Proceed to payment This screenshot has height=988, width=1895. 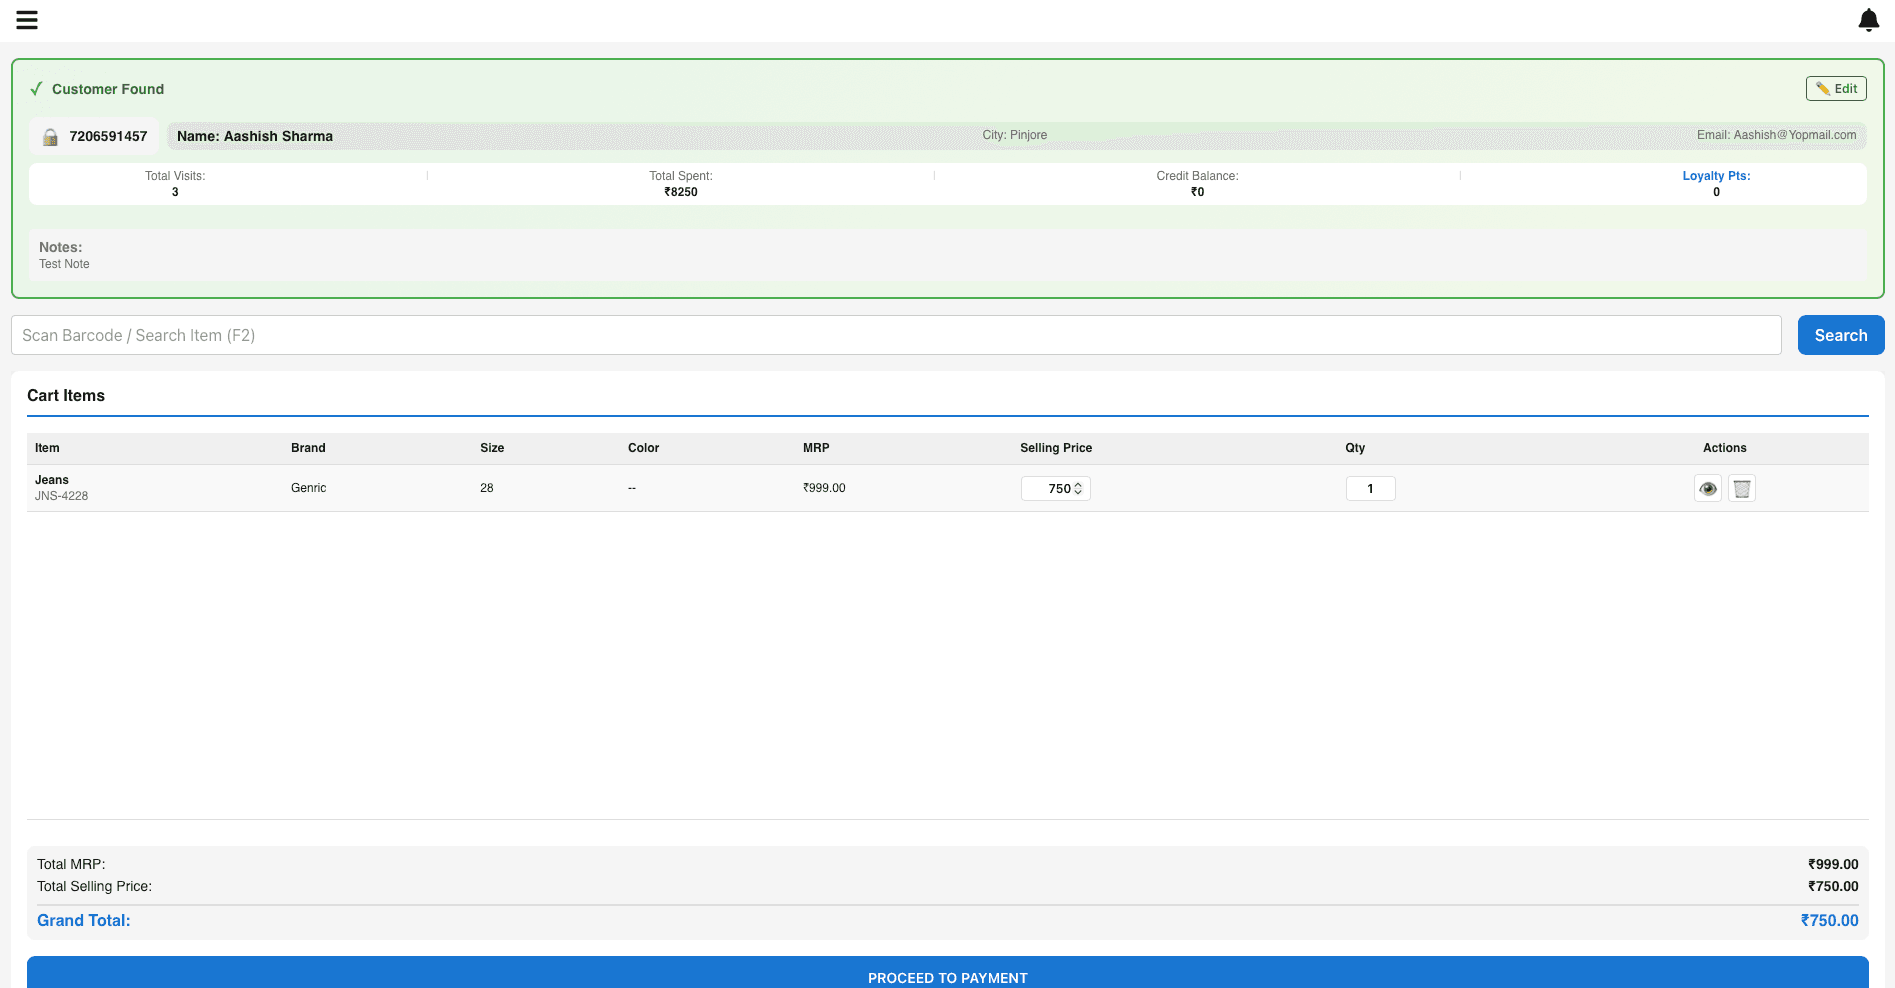(948, 974)
